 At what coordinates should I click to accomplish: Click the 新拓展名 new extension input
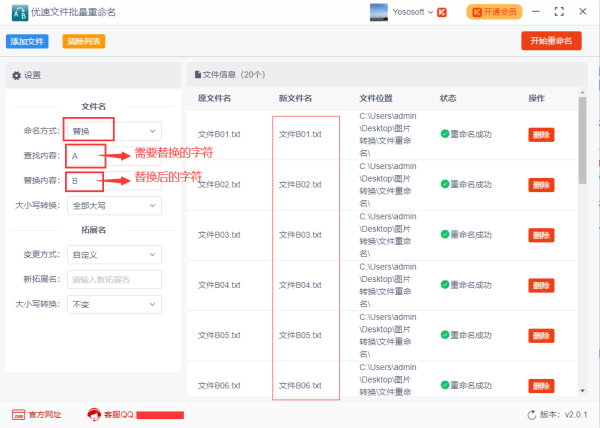click(x=112, y=280)
